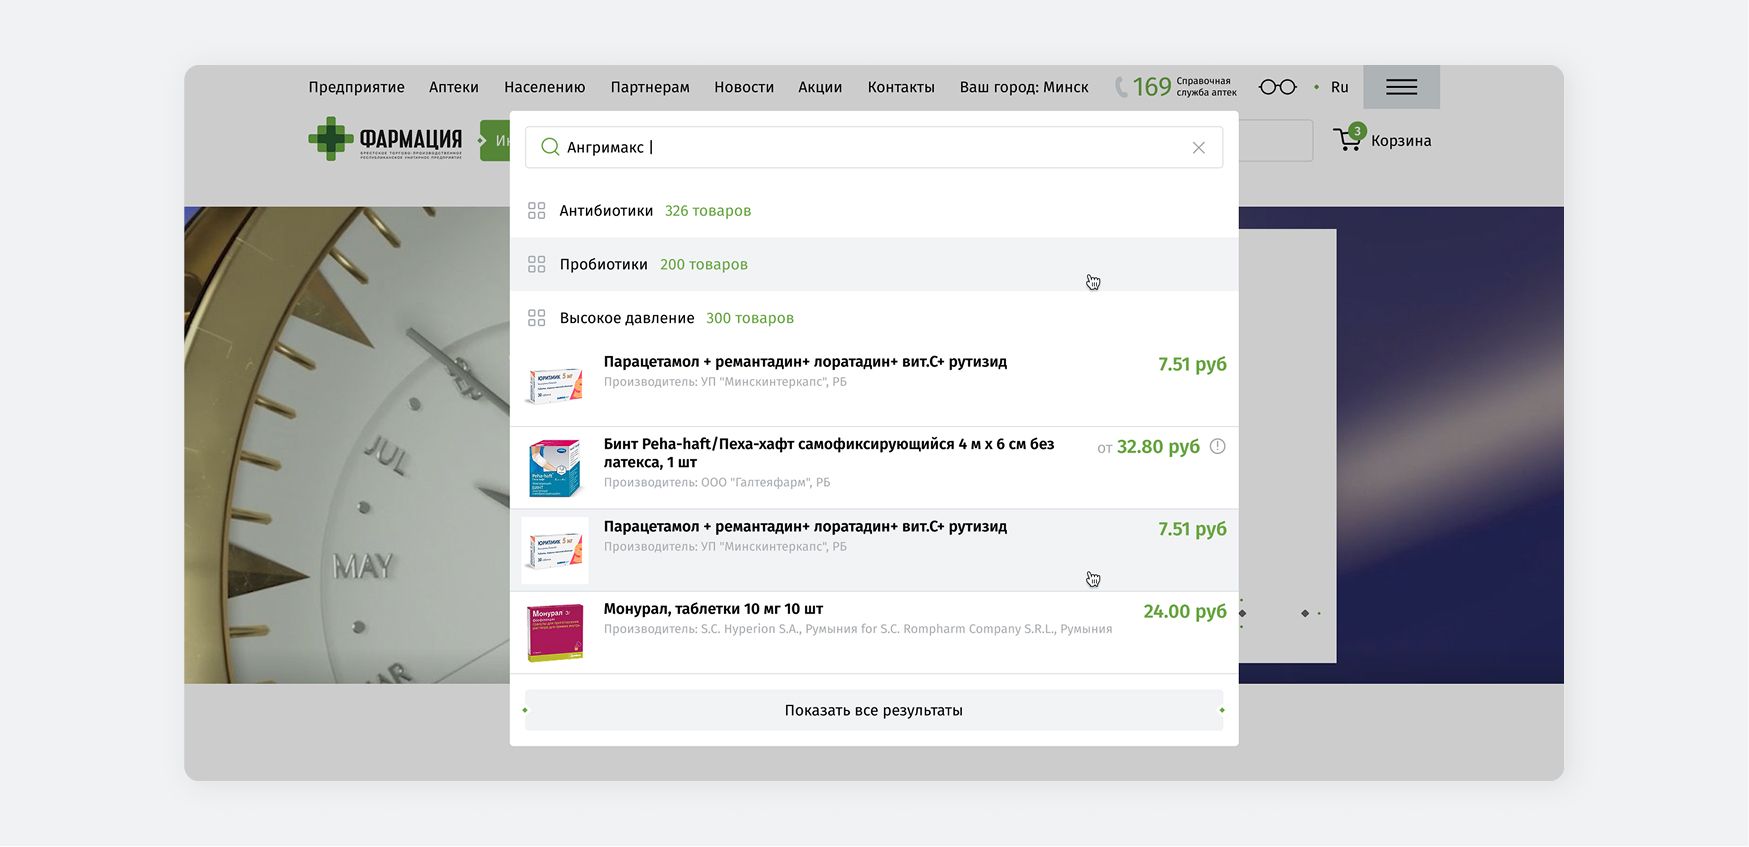Click the phone icon next to 169
Image resolution: width=1749 pixels, height=847 pixels.
[1121, 87]
